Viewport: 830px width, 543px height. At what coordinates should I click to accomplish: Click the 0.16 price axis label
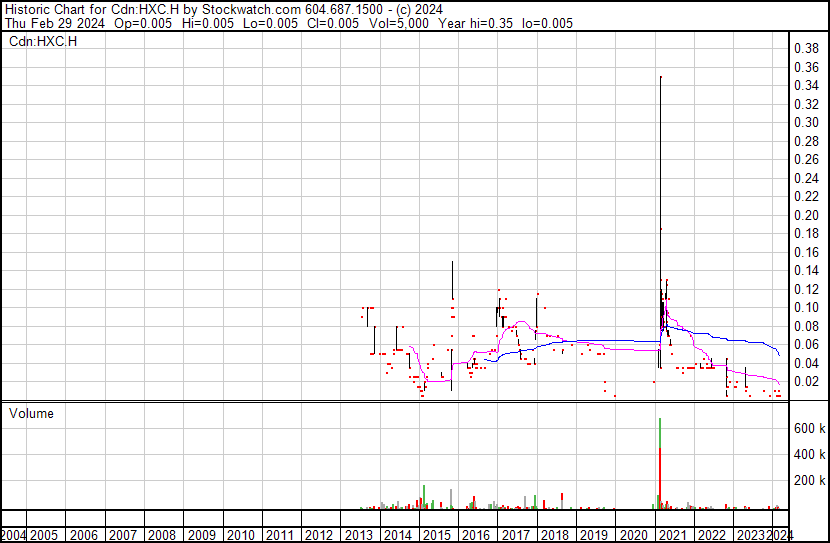806,252
